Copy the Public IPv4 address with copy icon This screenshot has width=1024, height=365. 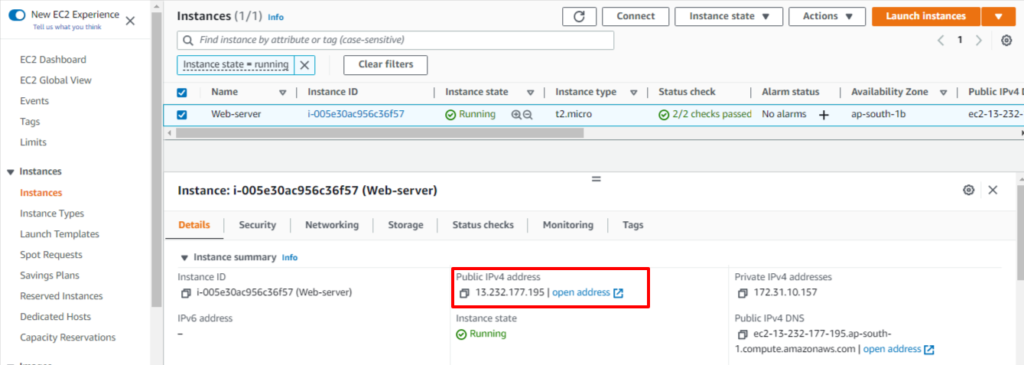464,293
